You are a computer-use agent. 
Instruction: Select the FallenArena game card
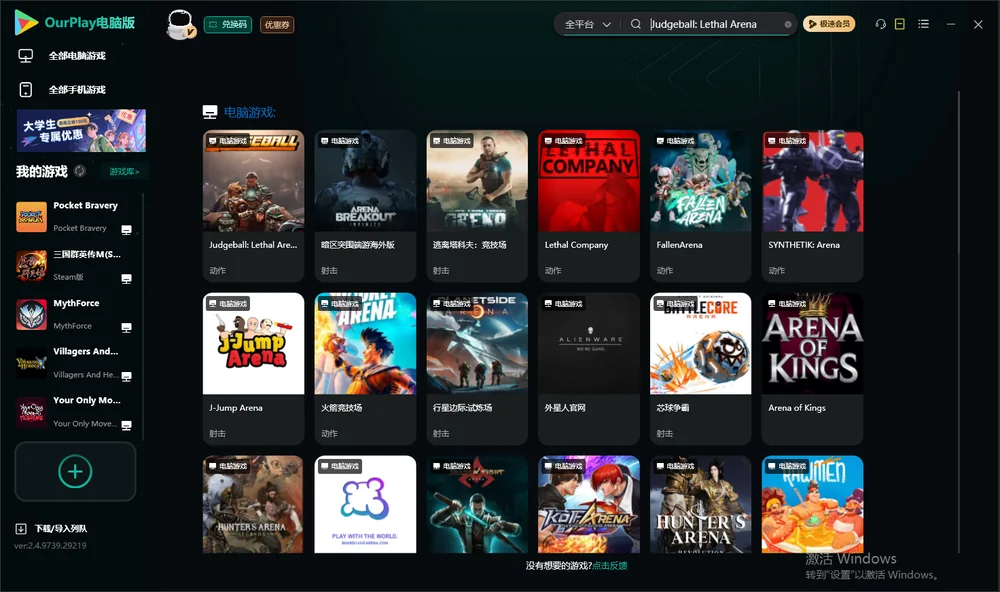click(x=701, y=206)
